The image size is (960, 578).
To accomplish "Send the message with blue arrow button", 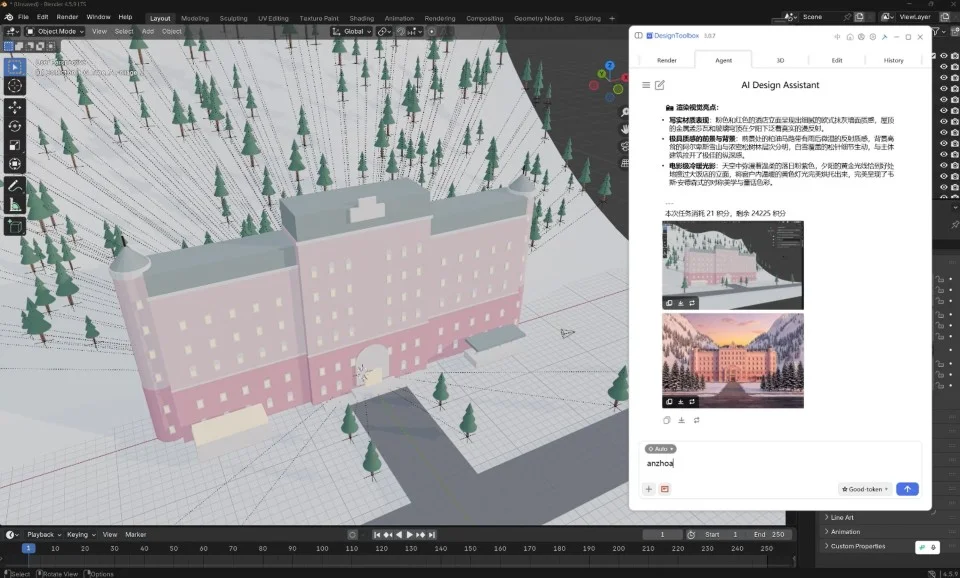I will pos(907,489).
